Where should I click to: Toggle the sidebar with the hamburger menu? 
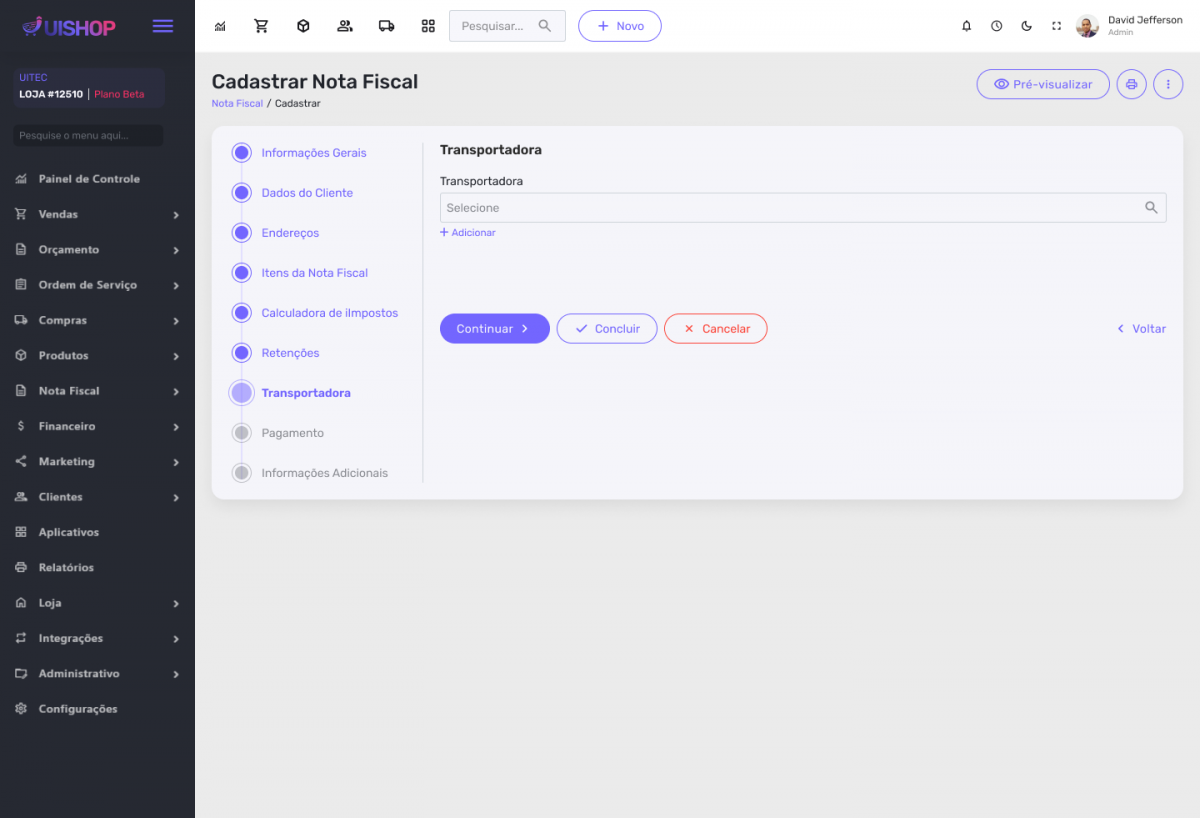163,26
